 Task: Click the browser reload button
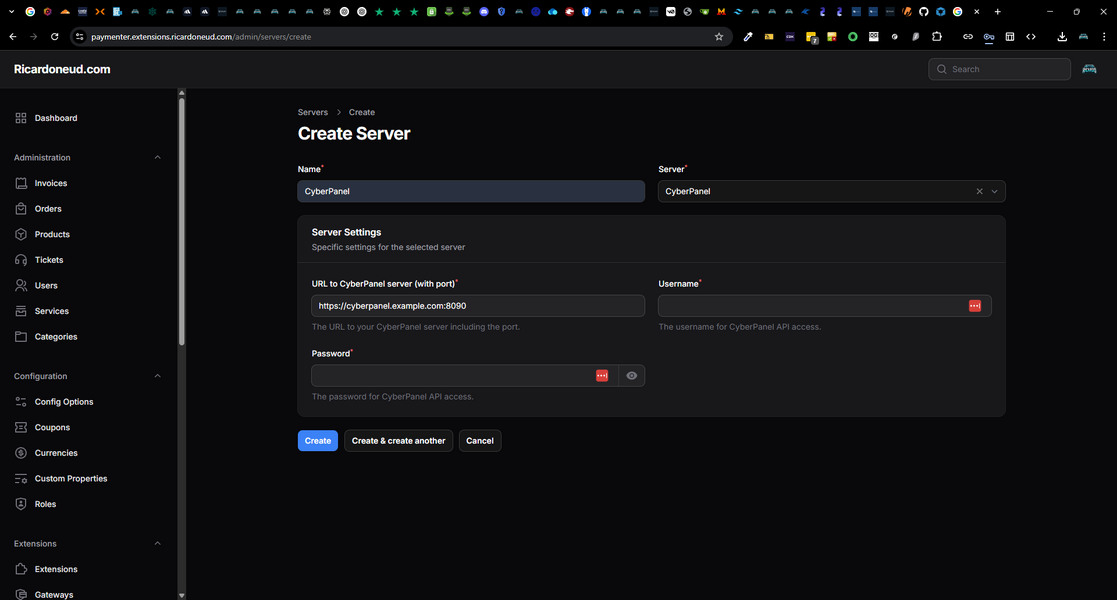[x=54, y=36]
